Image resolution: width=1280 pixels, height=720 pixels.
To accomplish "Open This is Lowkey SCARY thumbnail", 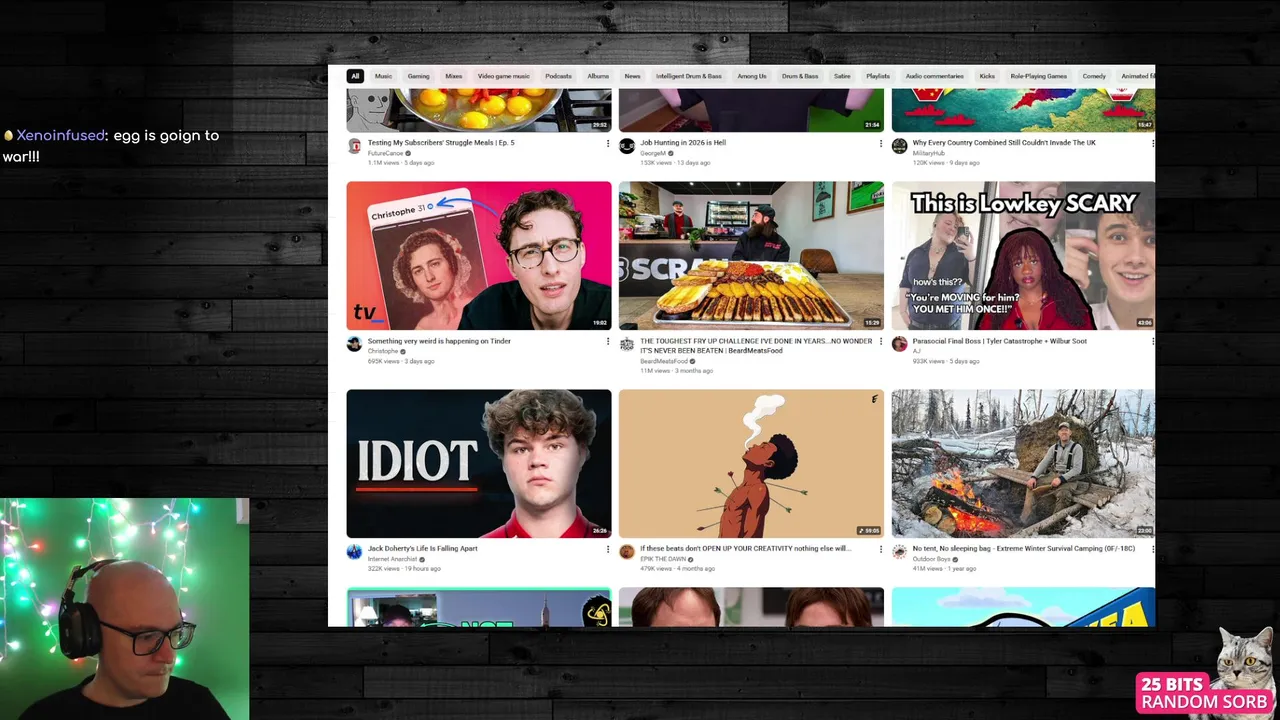I will [1023, 255].
